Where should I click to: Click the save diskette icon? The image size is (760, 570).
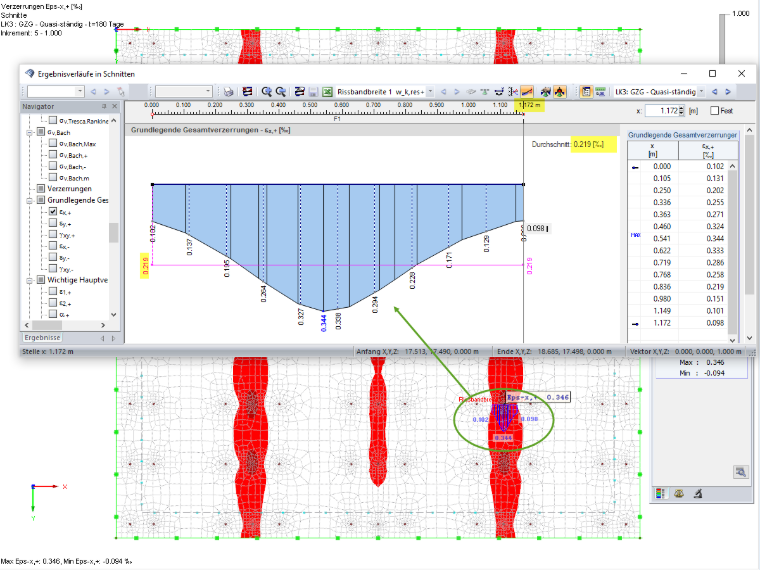(x=313, y=92)
